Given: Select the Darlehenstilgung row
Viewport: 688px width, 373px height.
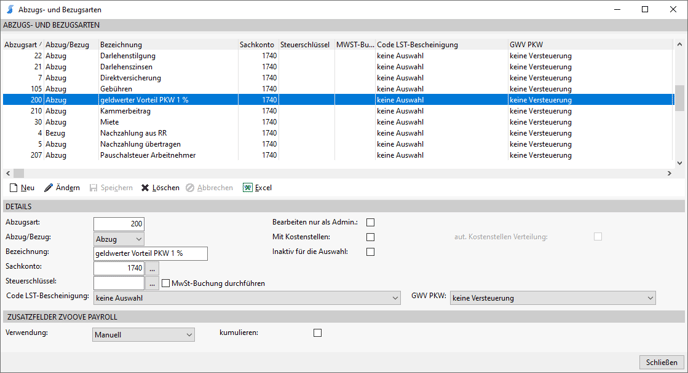Looking at the screenshot, I should coord(338,56).
